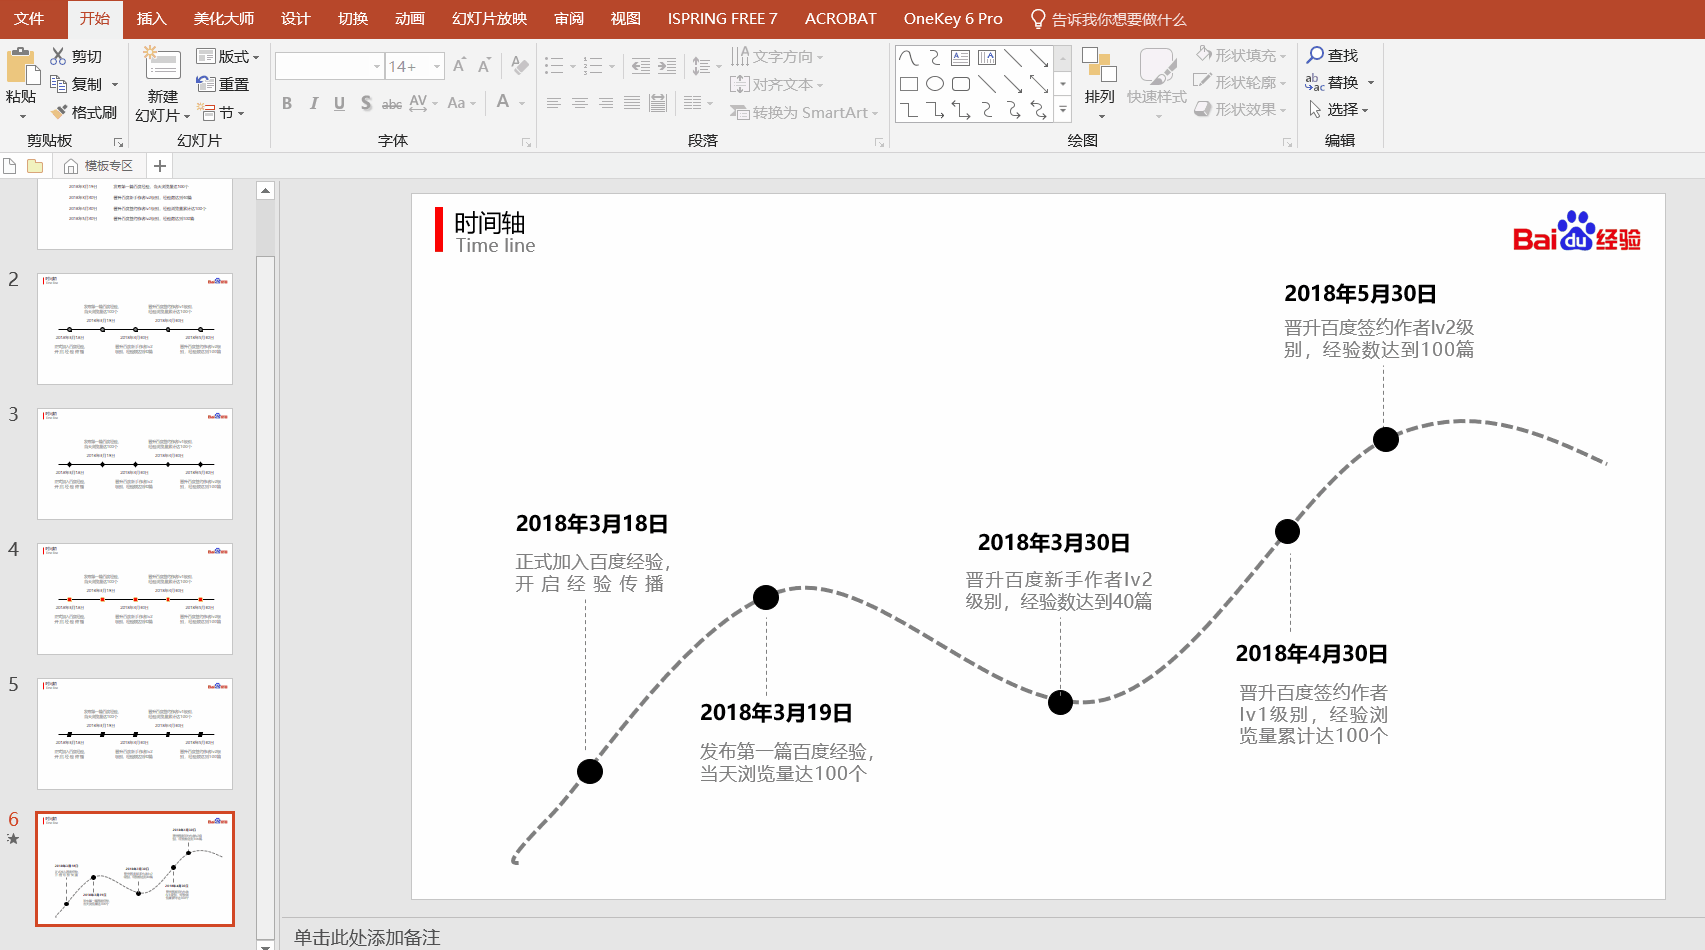Click the Decrease Indent icon

(x=641, y=66)
